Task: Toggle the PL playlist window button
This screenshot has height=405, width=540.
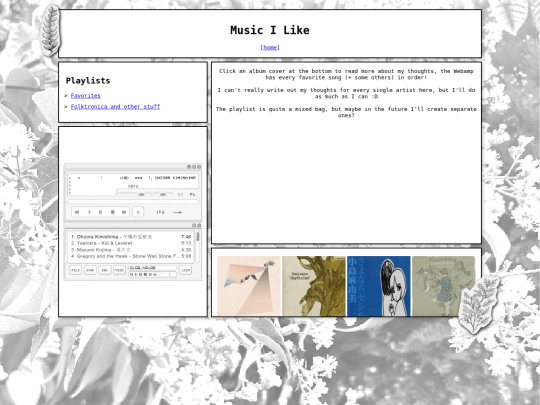Action: (192, 194)
